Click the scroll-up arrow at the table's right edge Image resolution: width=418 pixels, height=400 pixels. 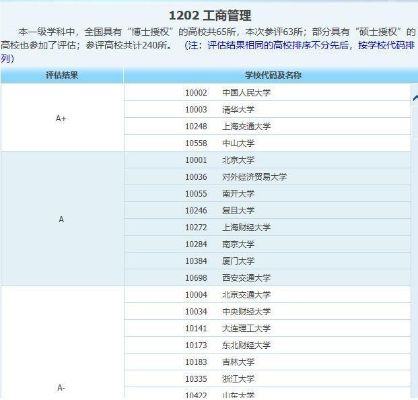click(x=415, y=98)
